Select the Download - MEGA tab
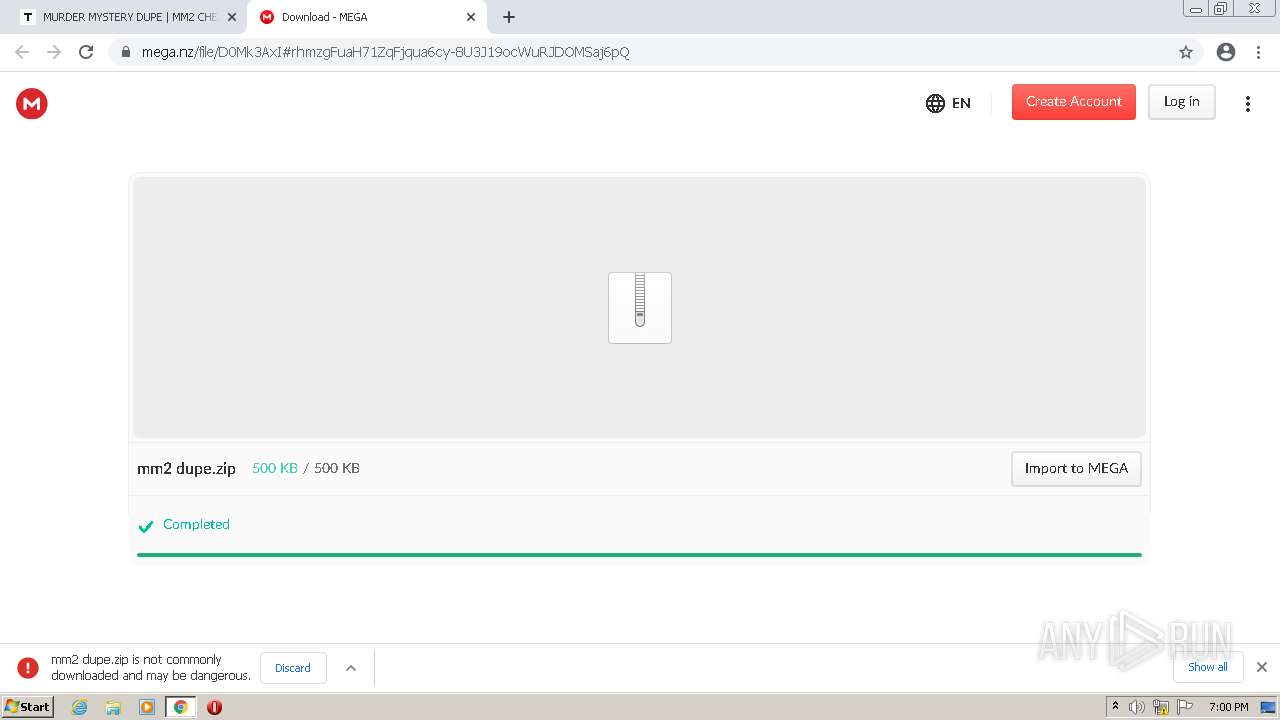Screen dimensions: 1280x720 (x=367, y=17)
